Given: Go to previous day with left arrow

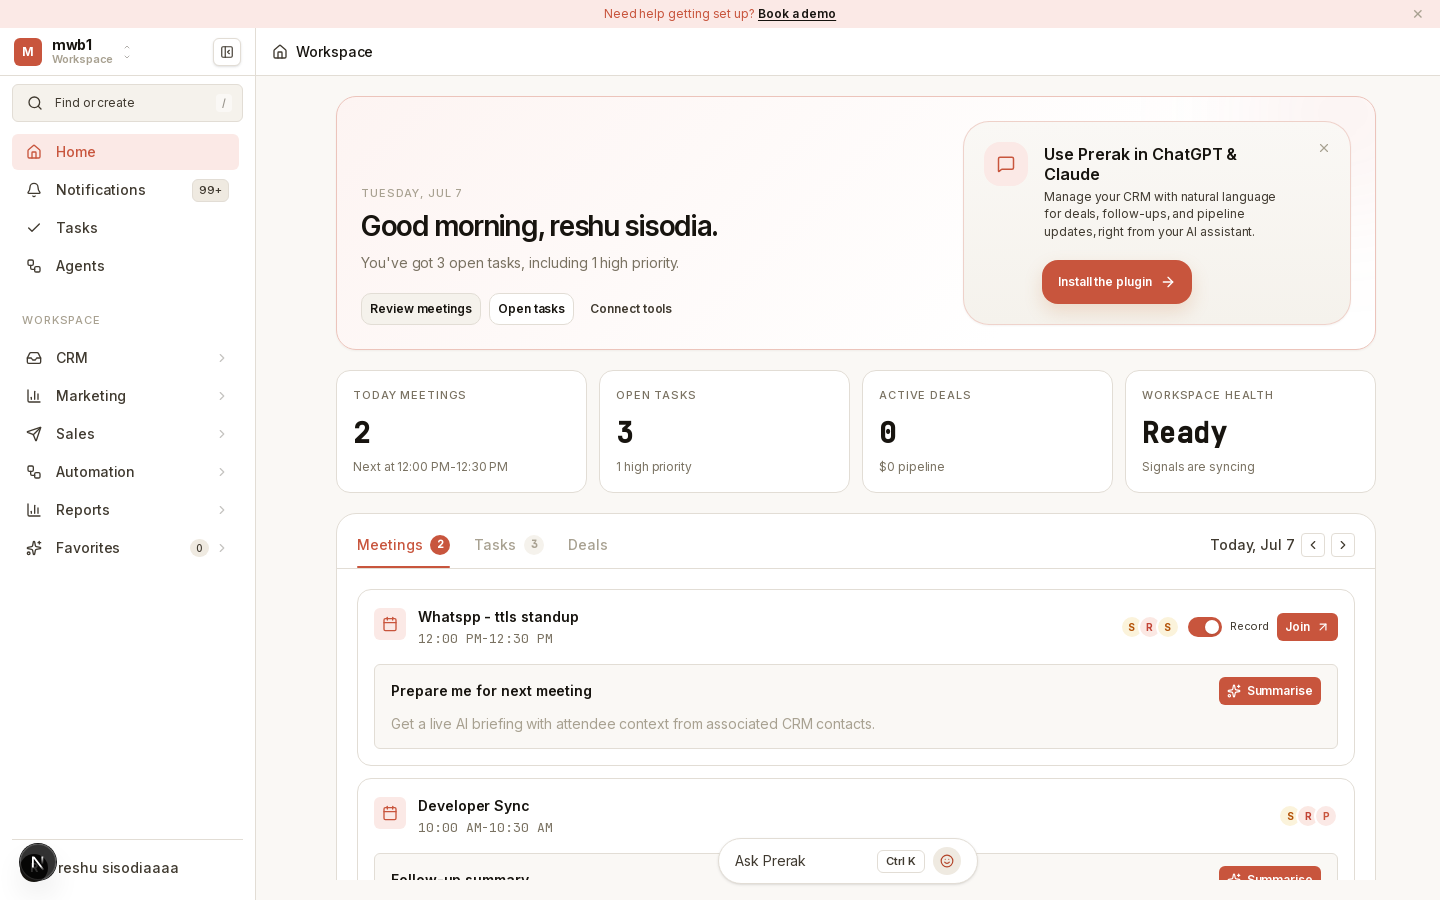Looking at the screenshot, I should tap(1313, 545).
